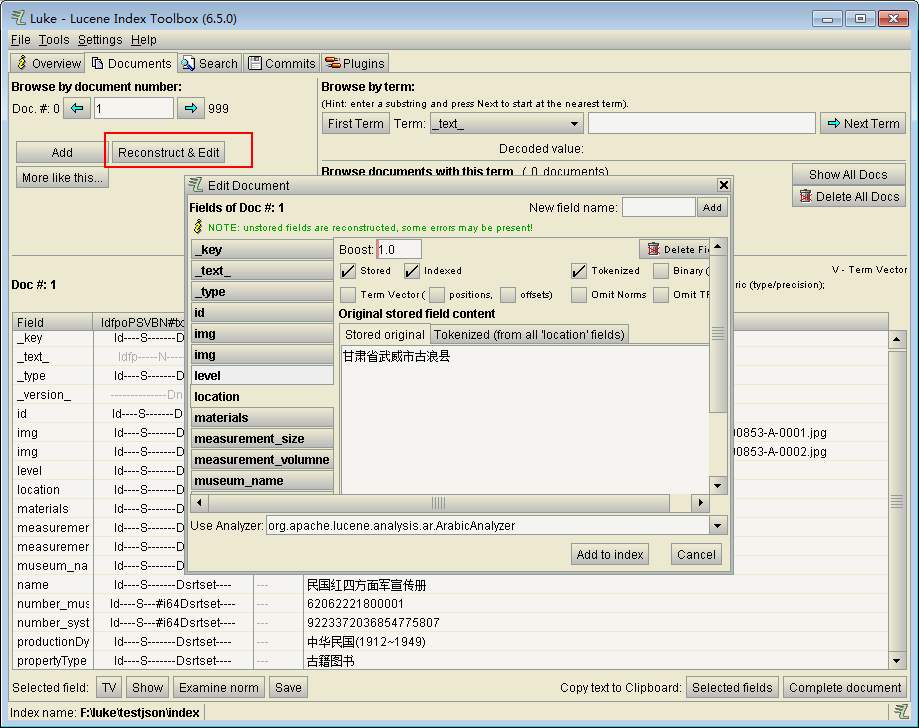
Task: Switch to Tokenized location fields tab
Action: (529, 335)
